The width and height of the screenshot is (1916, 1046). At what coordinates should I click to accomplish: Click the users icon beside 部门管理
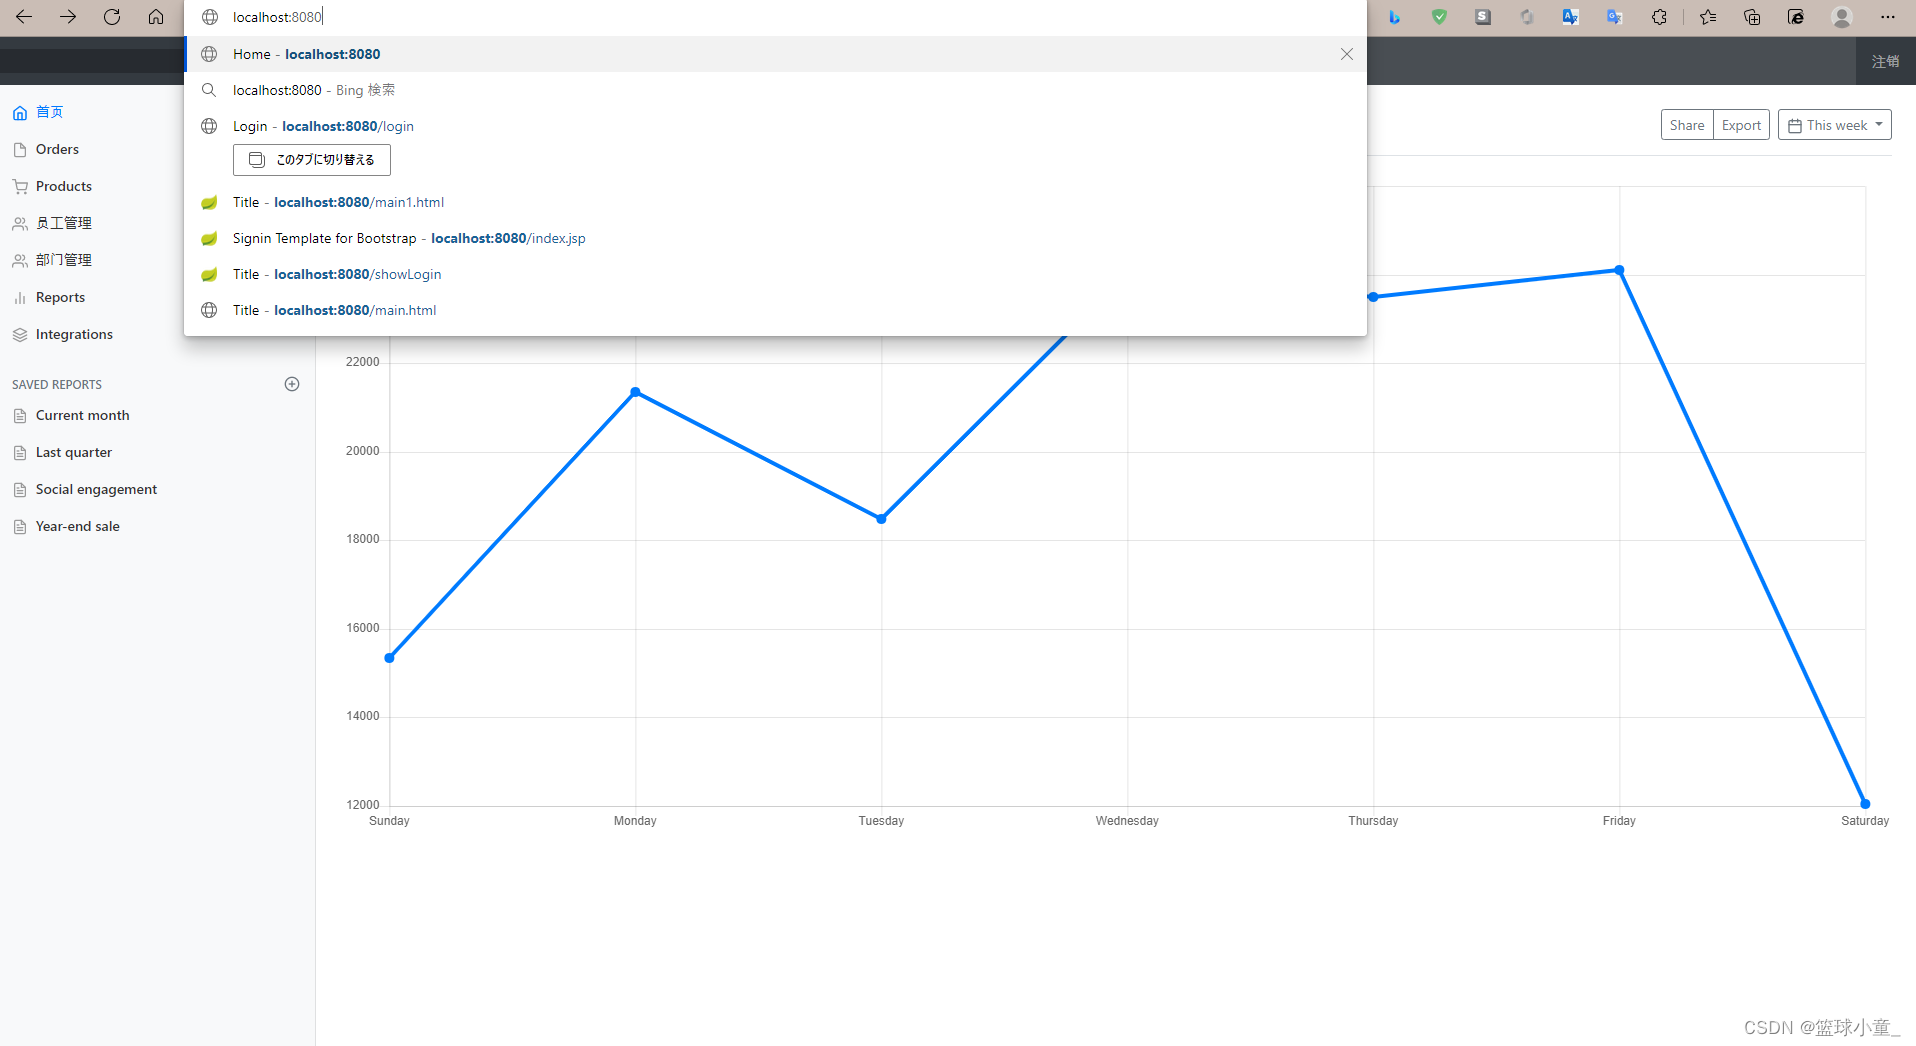point(20,261)
